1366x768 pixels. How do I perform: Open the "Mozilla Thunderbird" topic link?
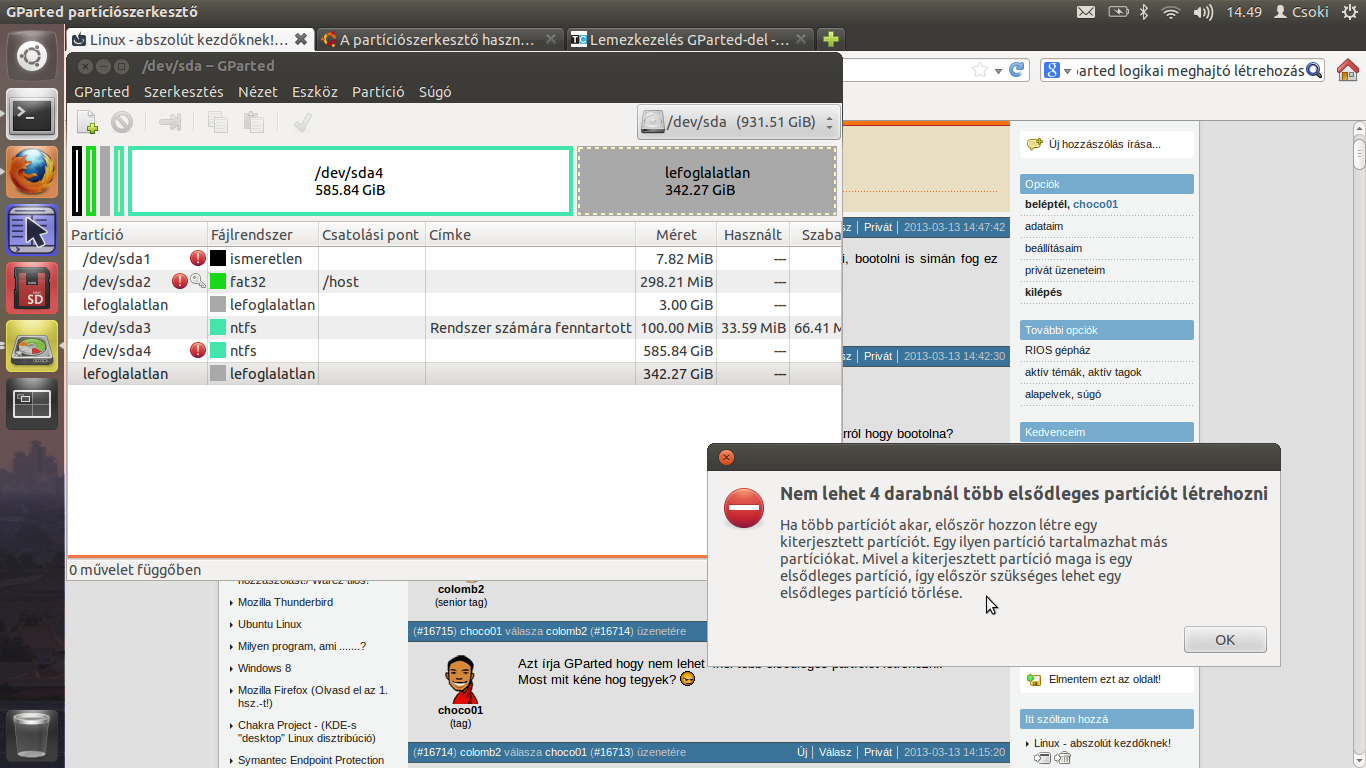[285, 602]
